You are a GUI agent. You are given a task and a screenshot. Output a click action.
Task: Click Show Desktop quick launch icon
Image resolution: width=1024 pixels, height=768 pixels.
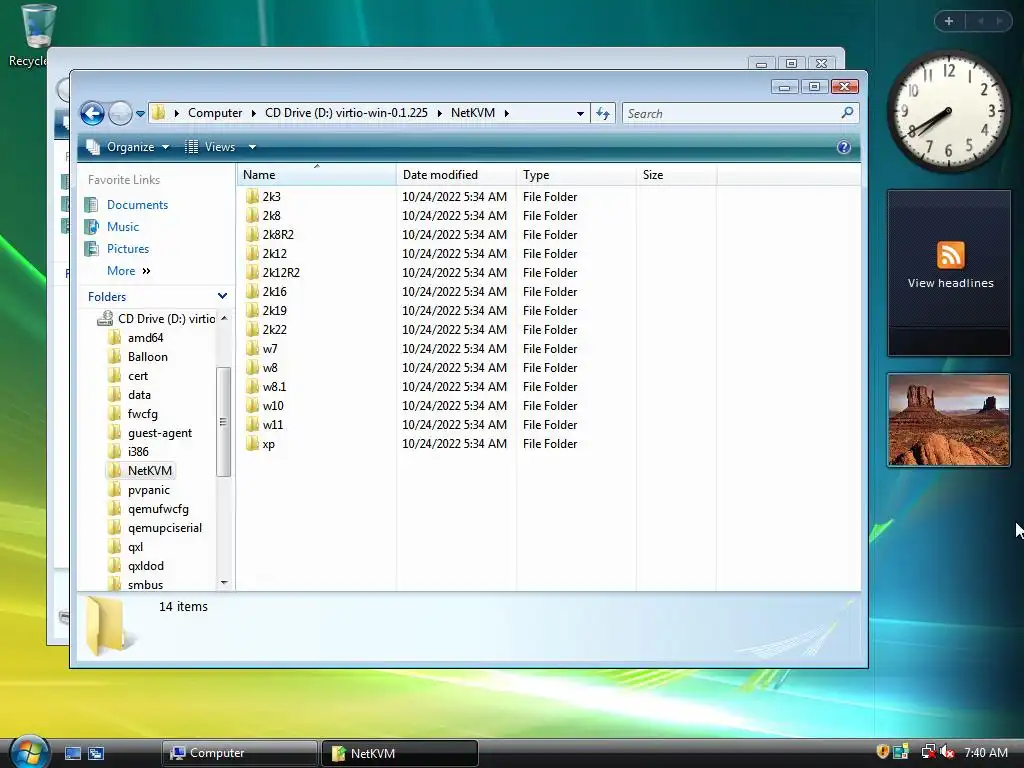point(72,753)
